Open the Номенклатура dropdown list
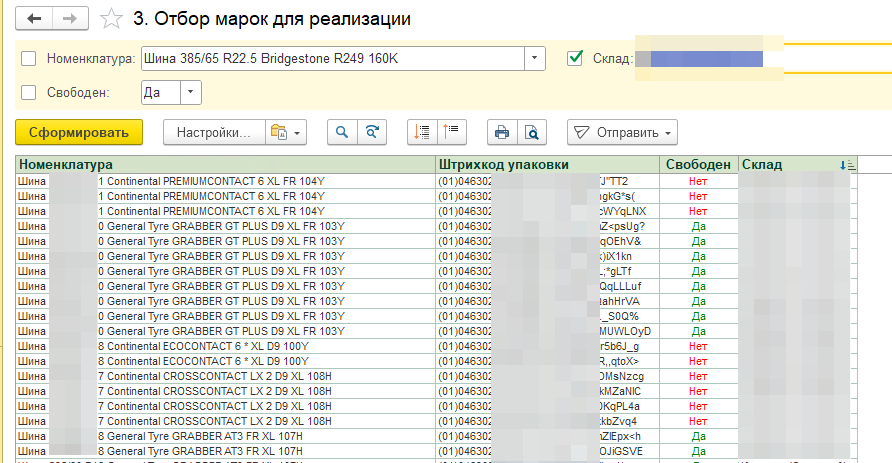892x463 pixels. [534, 58]
